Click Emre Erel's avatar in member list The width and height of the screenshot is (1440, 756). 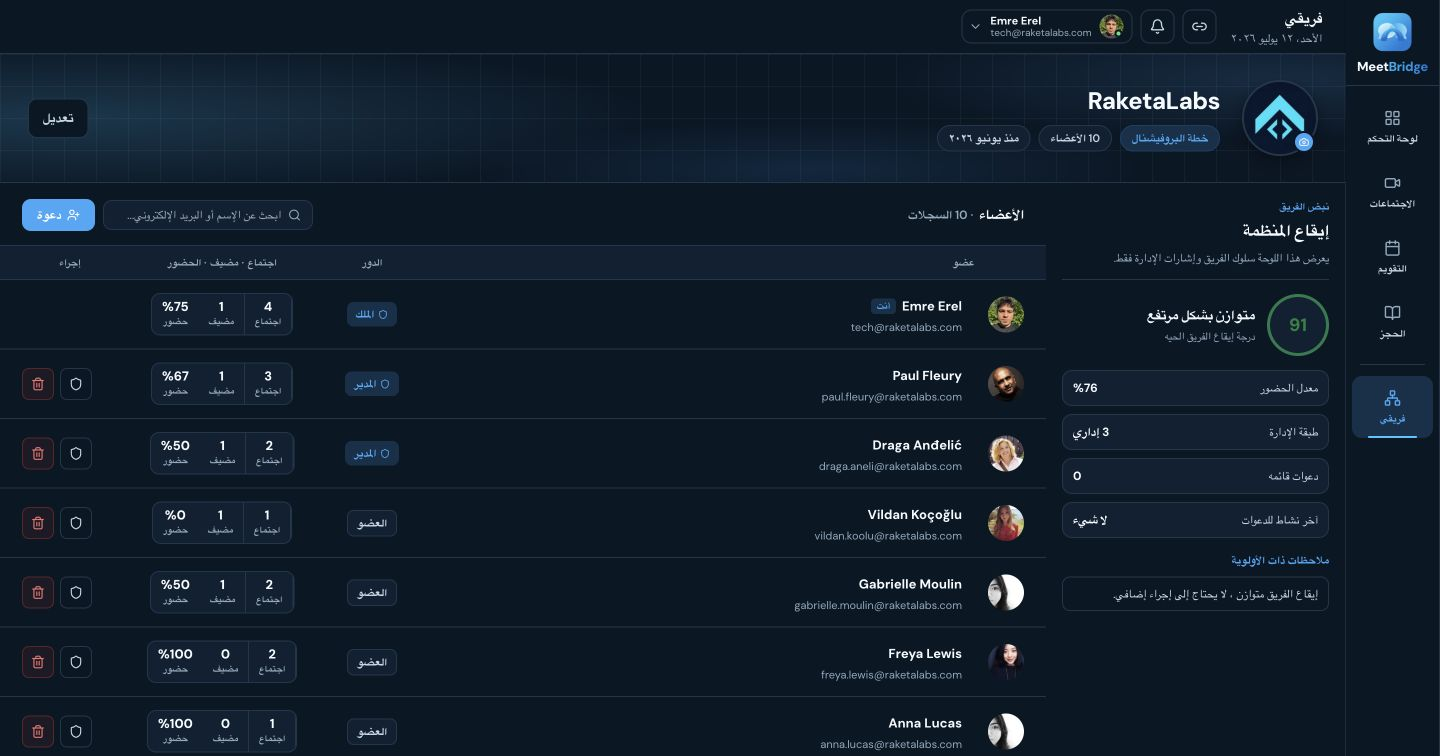pos(1006,314)
